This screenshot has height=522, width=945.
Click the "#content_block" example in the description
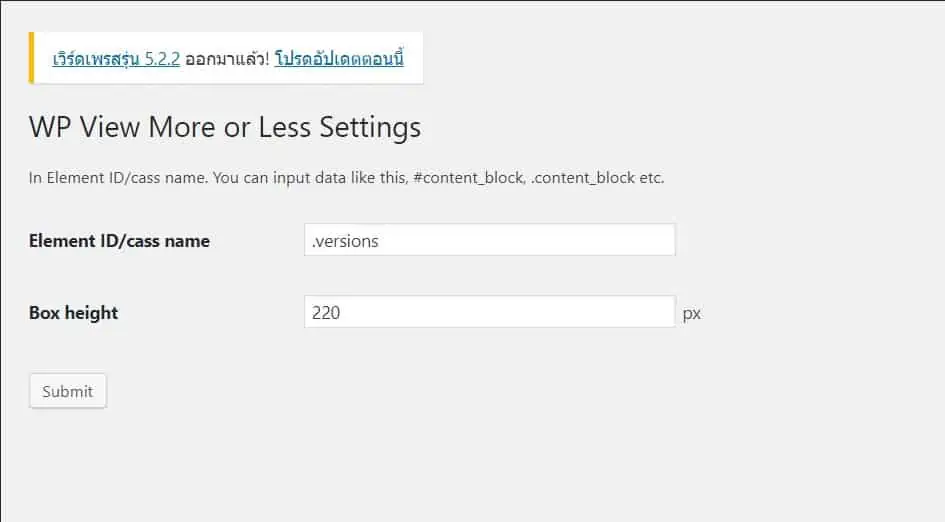pos(468,178)
